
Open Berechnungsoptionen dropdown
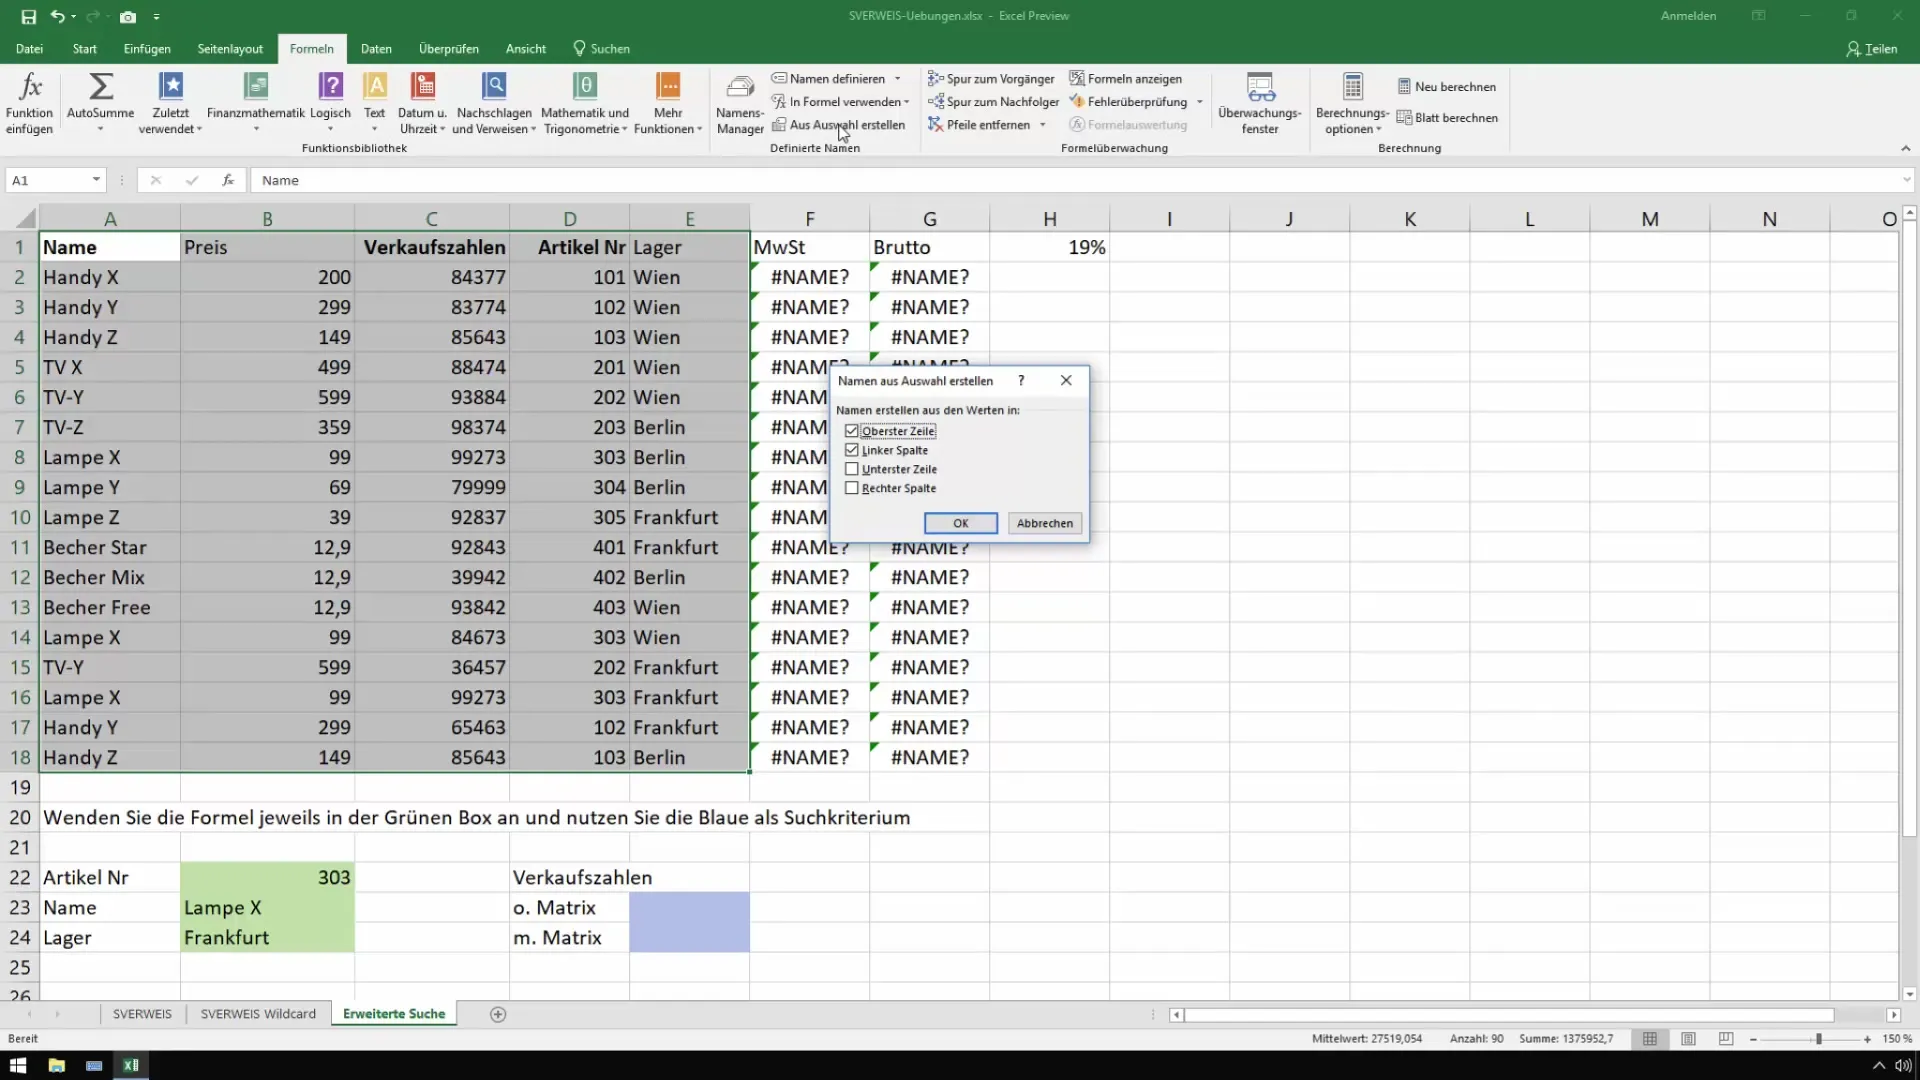[x=1352, y=103]
